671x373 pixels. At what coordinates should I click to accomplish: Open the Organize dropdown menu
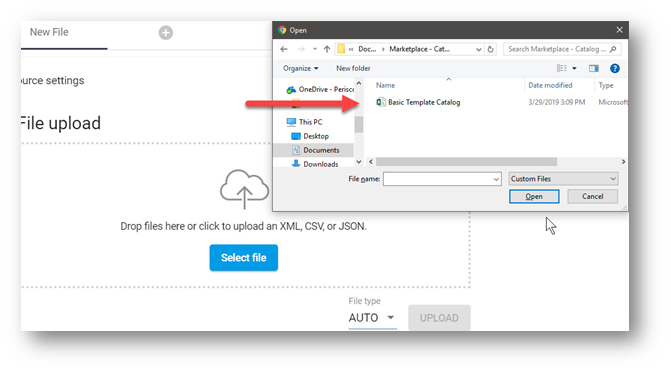pos(300,68)
